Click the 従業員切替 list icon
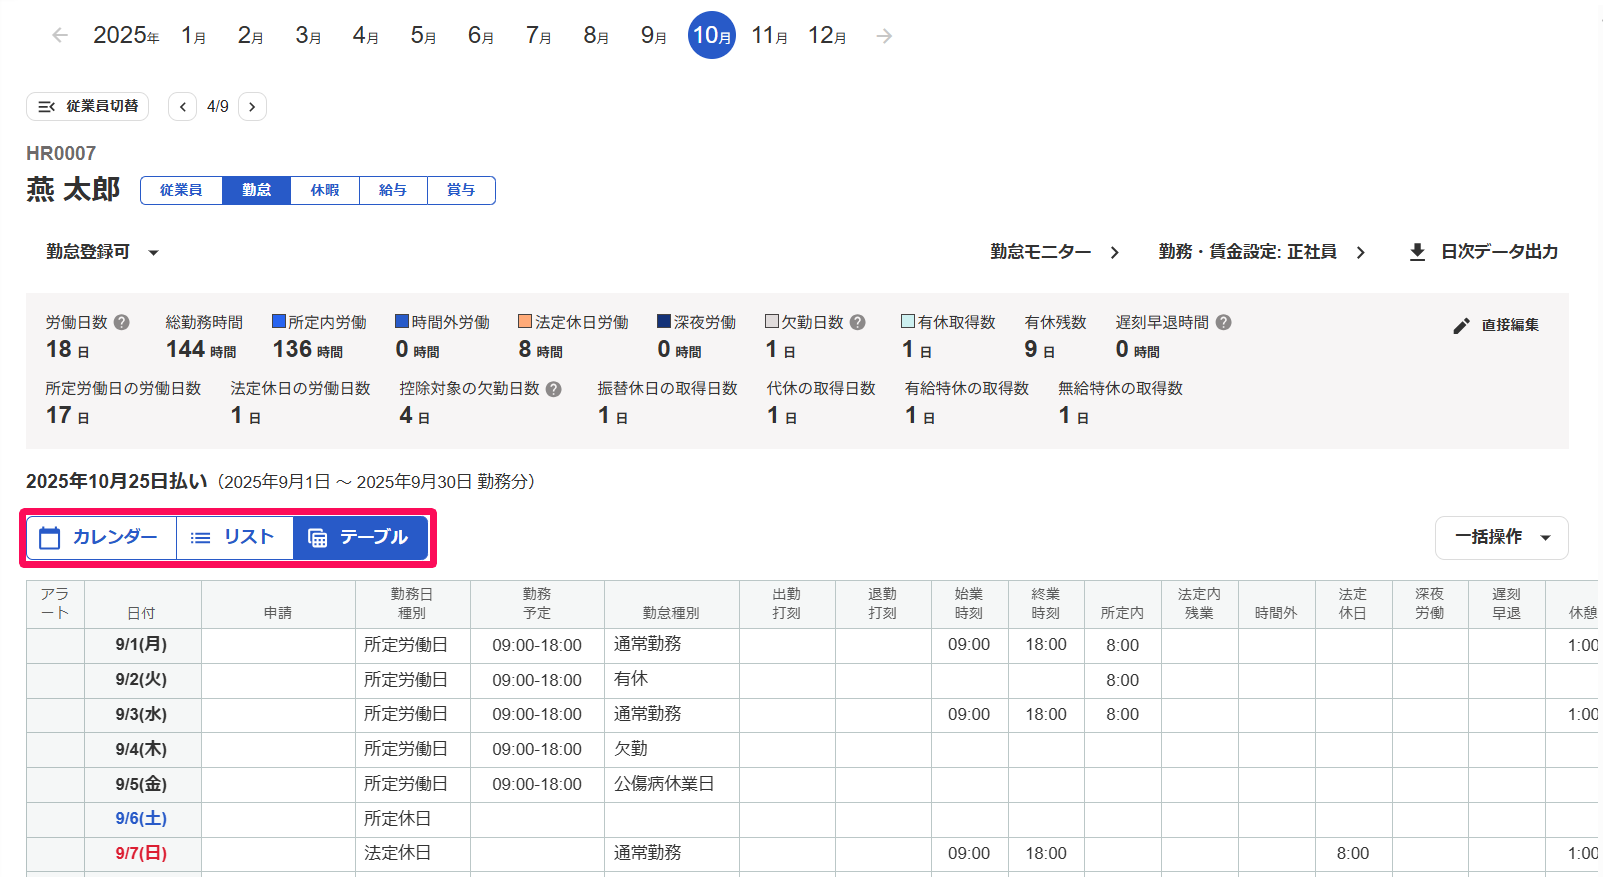Screen dimensions: 1603x877 (x=46, y=106)
